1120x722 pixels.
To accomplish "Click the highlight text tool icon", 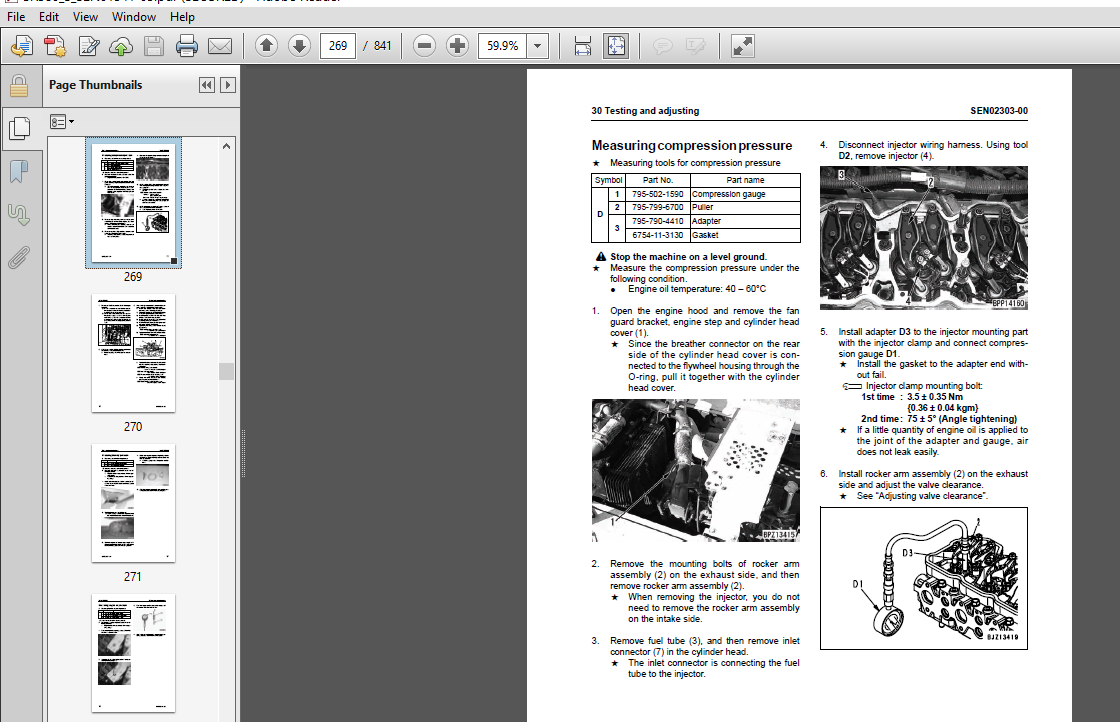I will 695,46.
